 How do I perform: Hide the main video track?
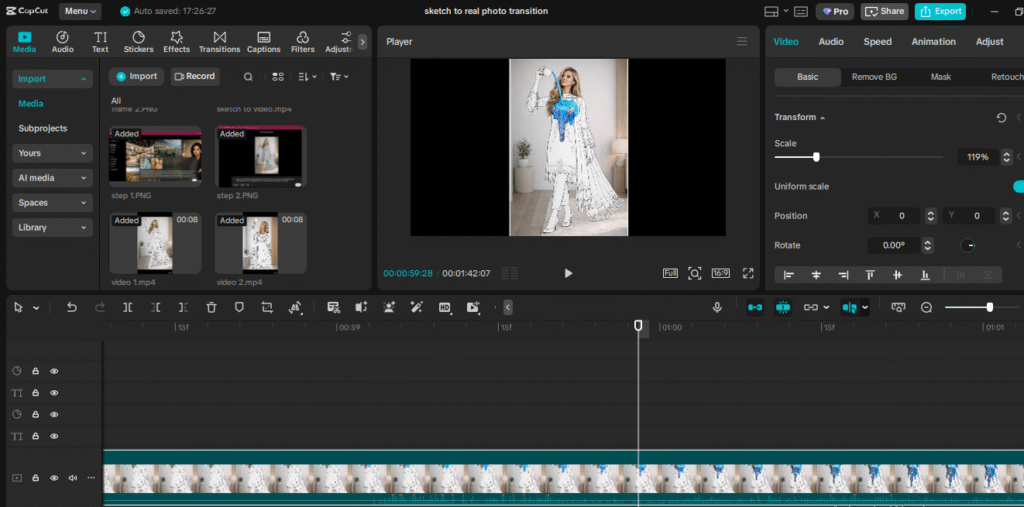pyautogui.click(x=54, y=478)
